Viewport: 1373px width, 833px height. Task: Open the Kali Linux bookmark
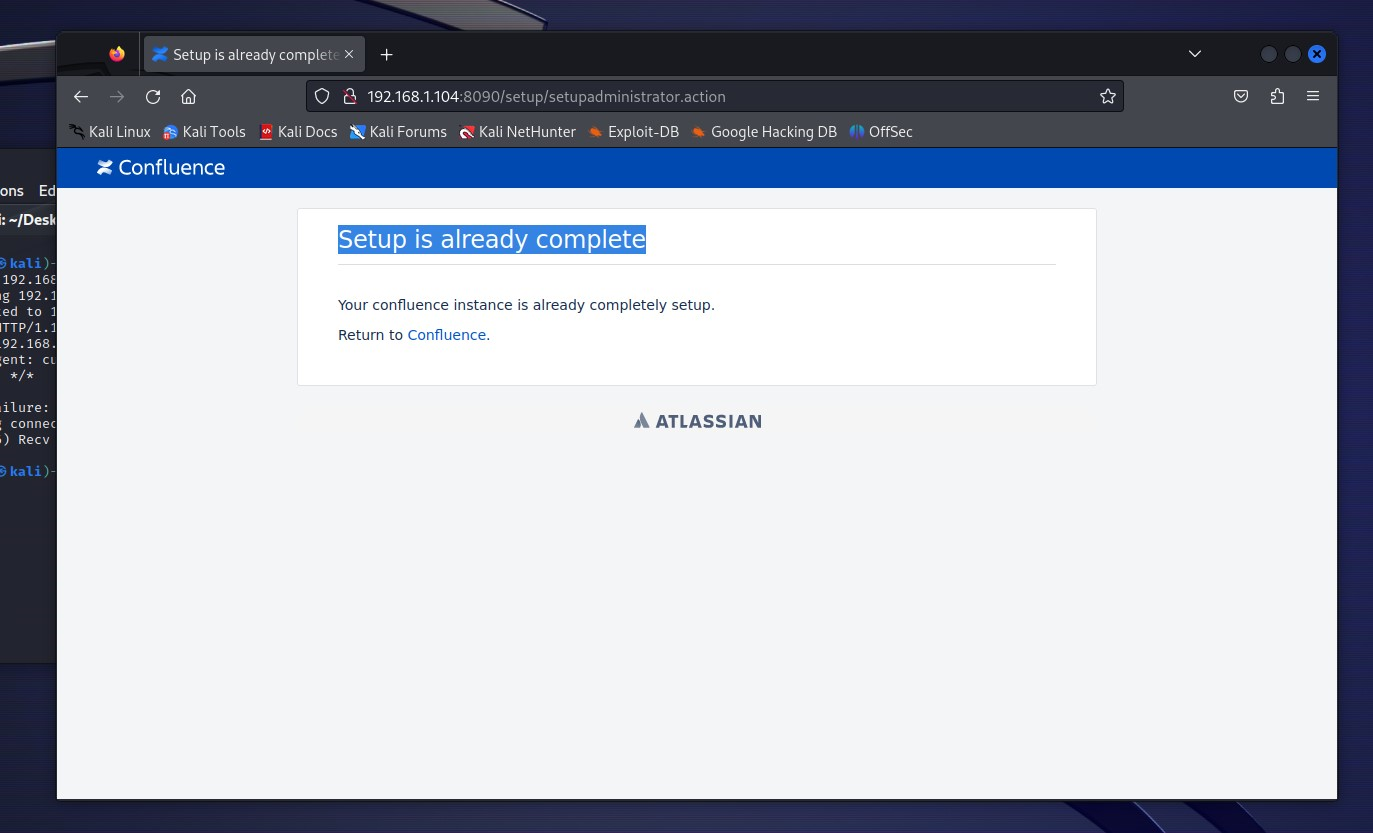click(x=110, y=131)
